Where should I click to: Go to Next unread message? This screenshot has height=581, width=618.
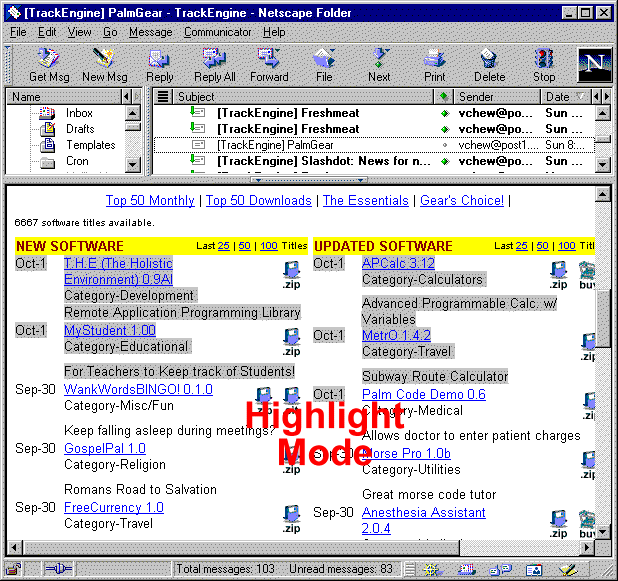(x=379, y=65)
